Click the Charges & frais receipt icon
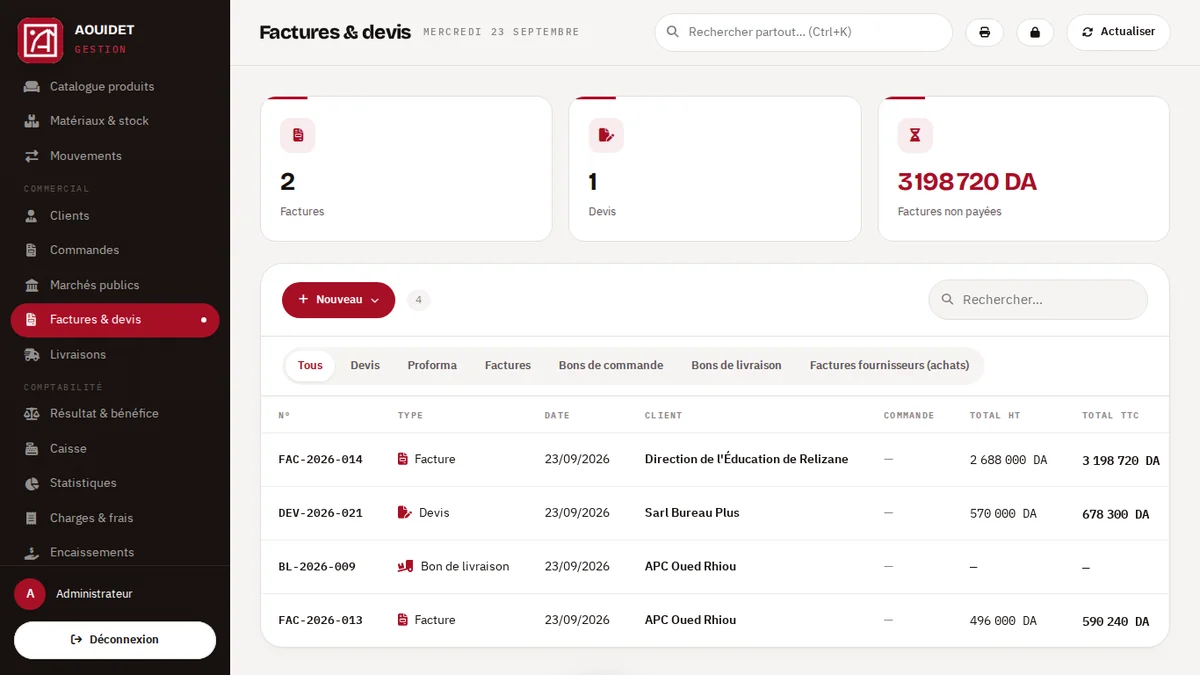Image resolution: width=1200 pixels, height=675 pixels. coord(32,518)
